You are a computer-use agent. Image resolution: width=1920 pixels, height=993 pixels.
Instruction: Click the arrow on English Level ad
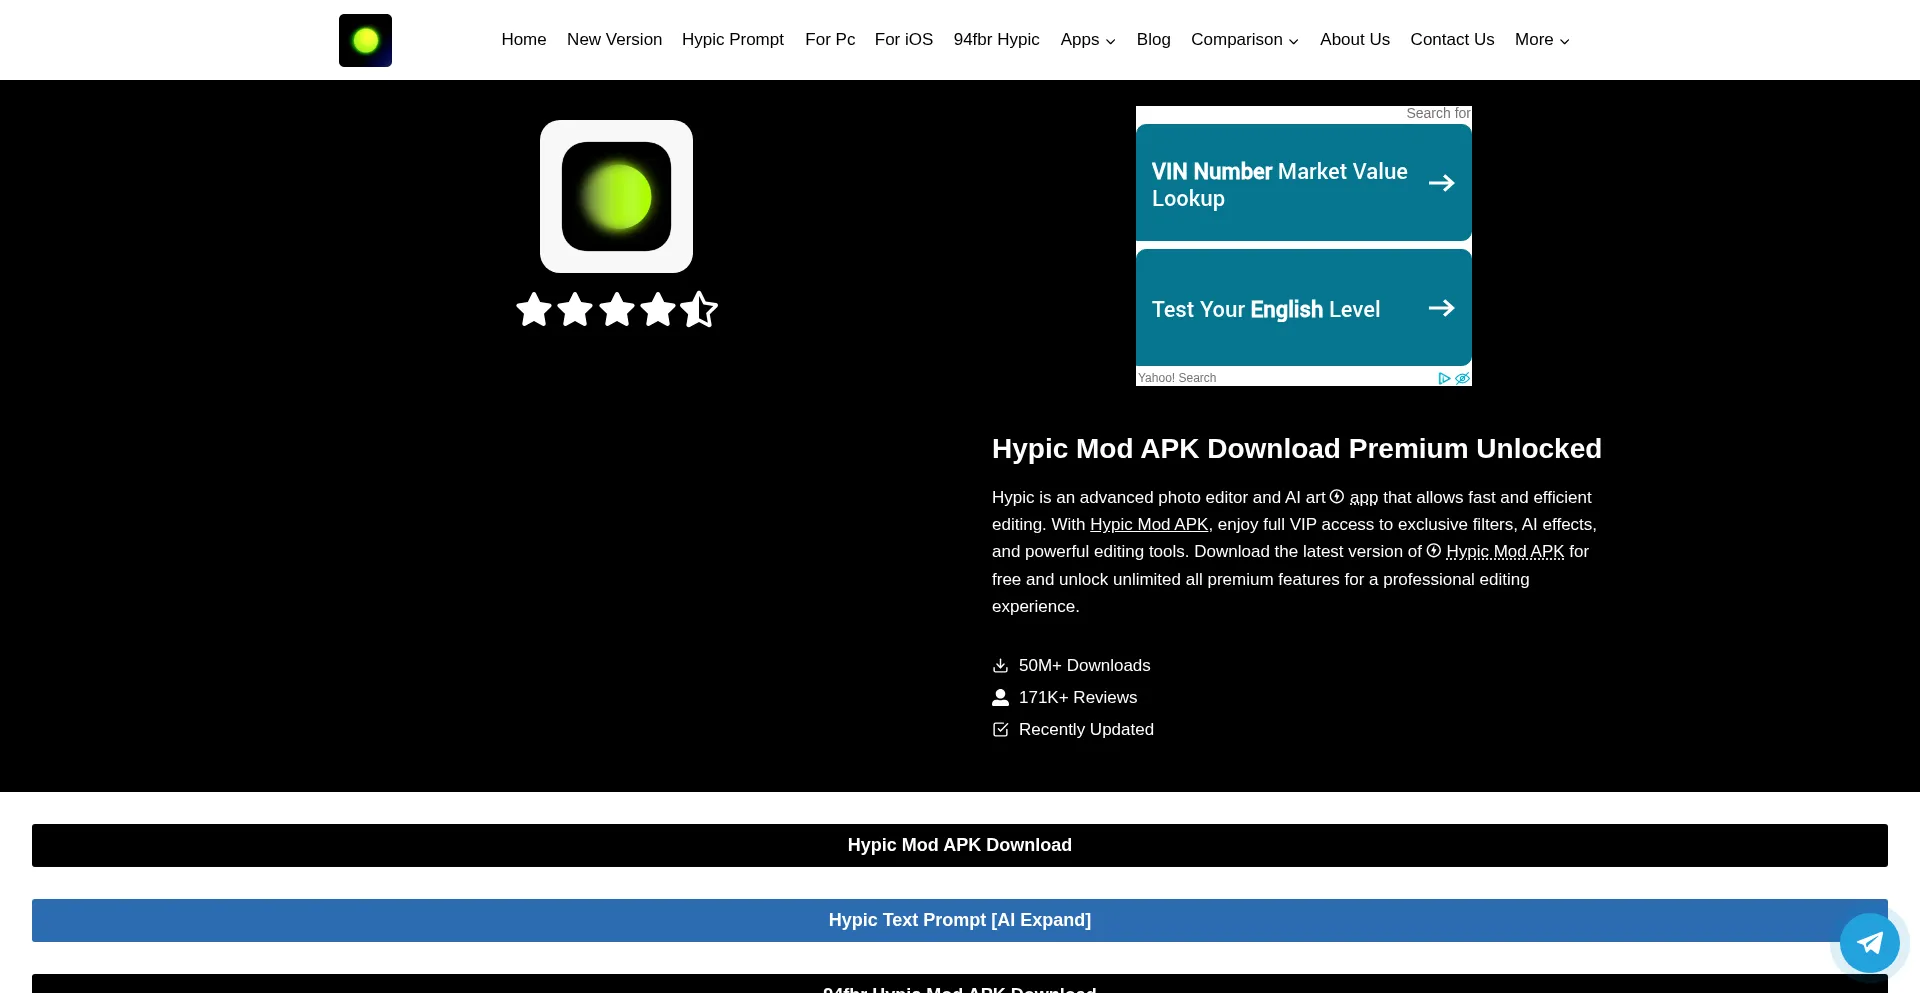(x=1441, y=308)
